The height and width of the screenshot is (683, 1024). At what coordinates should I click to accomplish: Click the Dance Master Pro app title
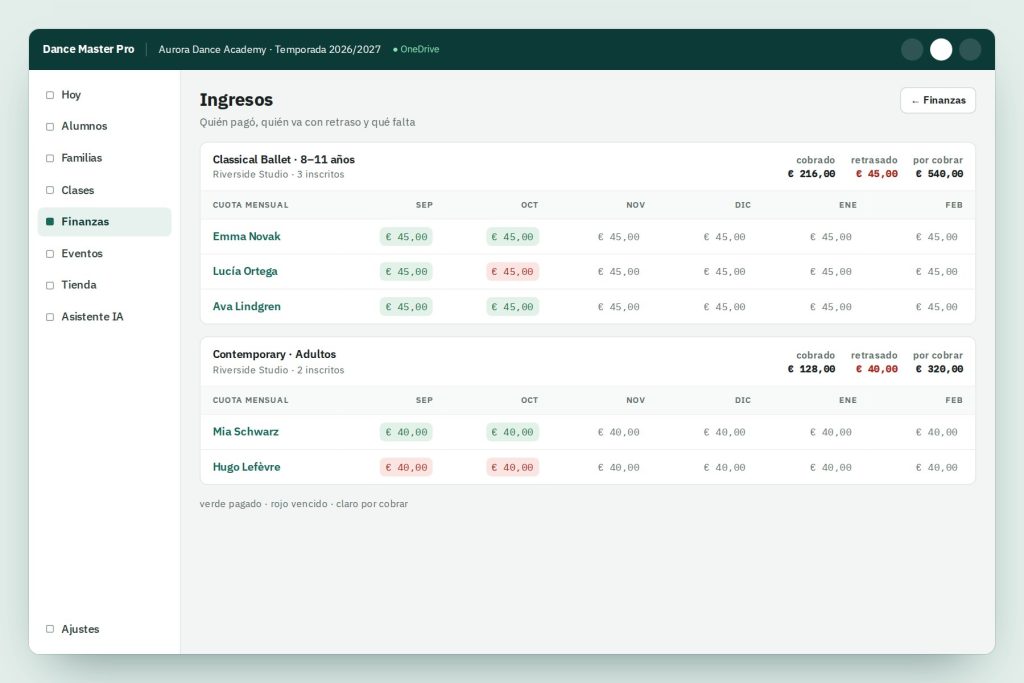(88, 50)
